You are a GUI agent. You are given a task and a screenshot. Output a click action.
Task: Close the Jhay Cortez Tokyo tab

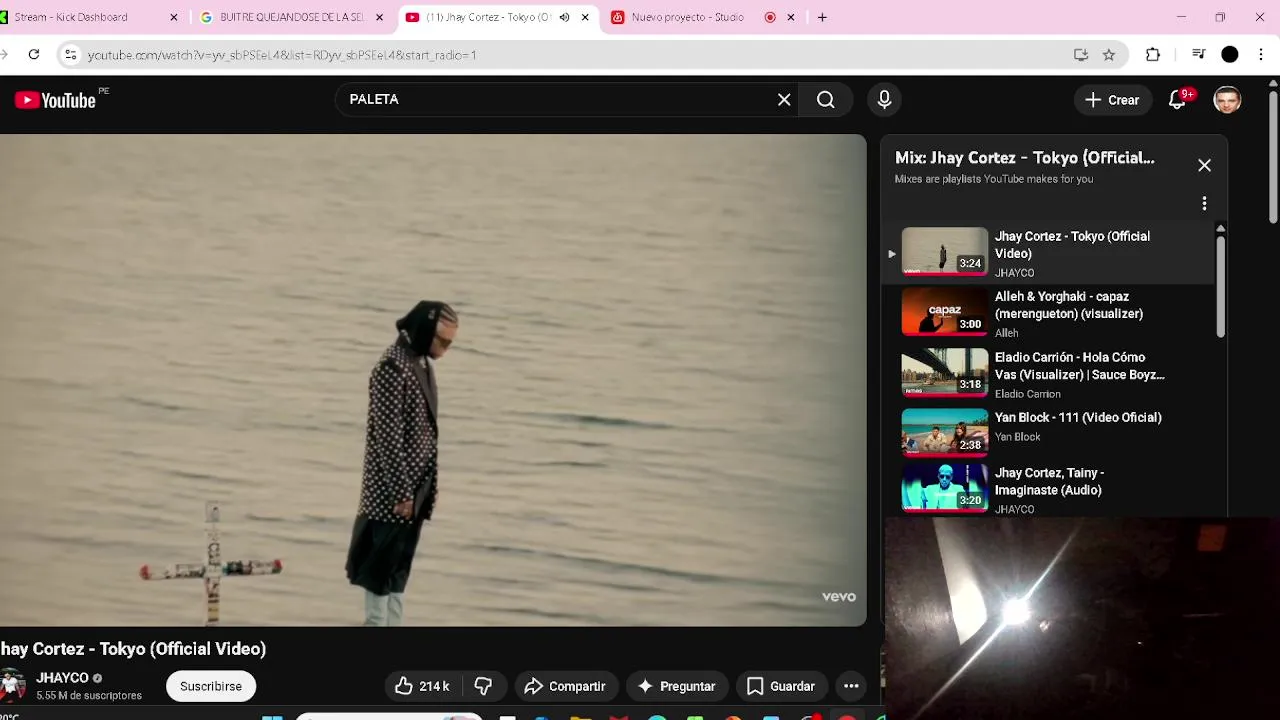pos(585,17)
